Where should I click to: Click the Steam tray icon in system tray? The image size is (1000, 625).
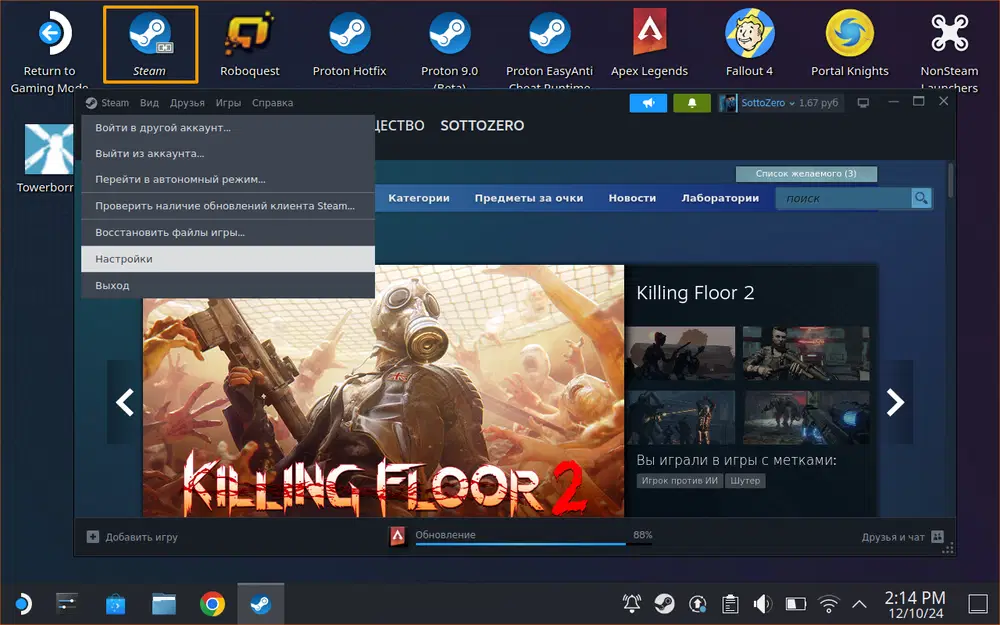click(x=664, y=604)
